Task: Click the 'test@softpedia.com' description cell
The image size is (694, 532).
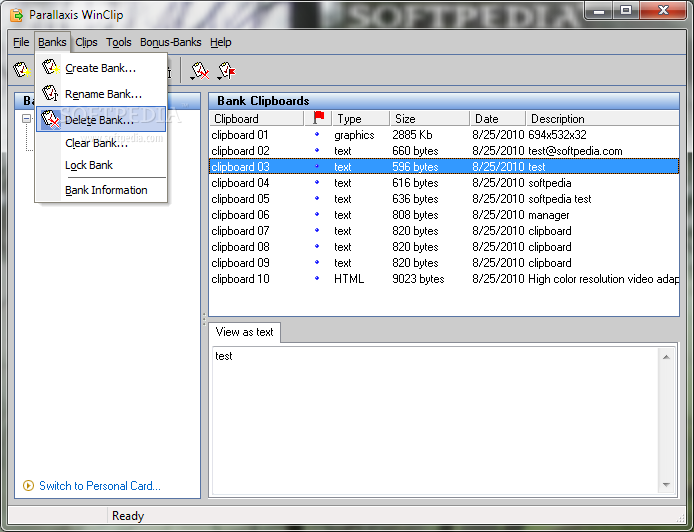Action: pyautogui.click(x=575, y=151)
